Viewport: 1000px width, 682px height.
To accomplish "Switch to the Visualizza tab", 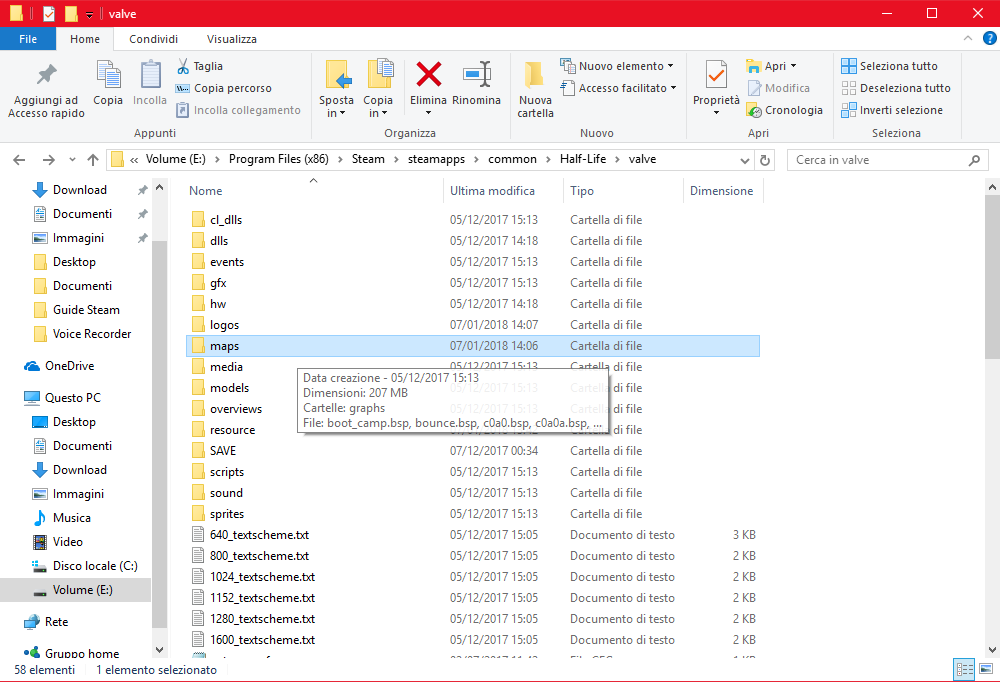I will coord(232,39).
